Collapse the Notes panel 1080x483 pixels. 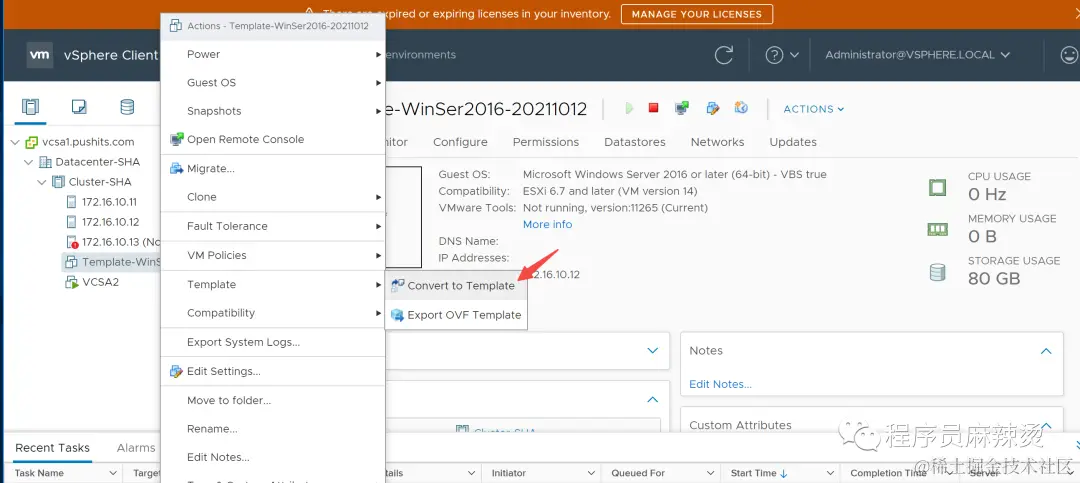click(x=1046, y=351)
